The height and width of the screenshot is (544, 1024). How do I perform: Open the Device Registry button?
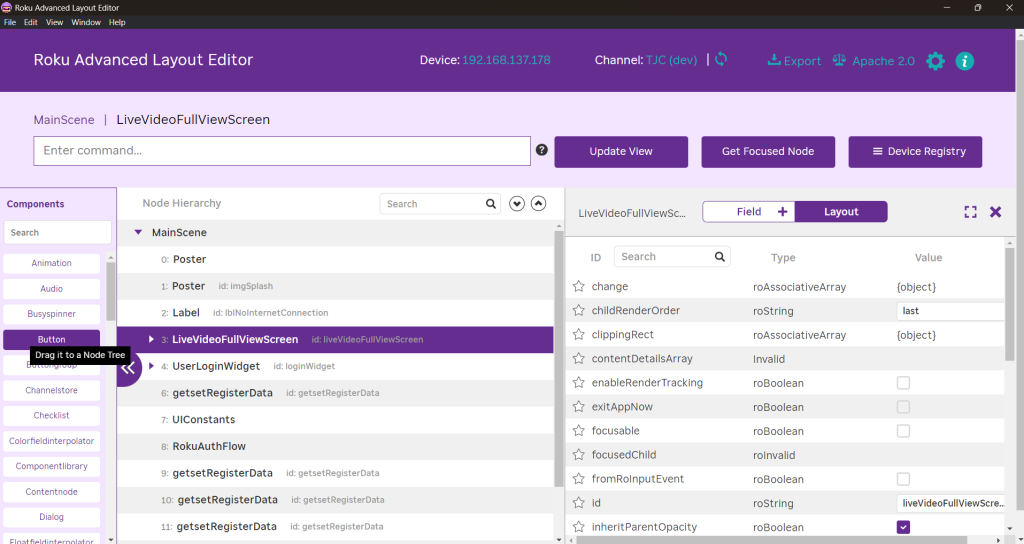point(915,152)
